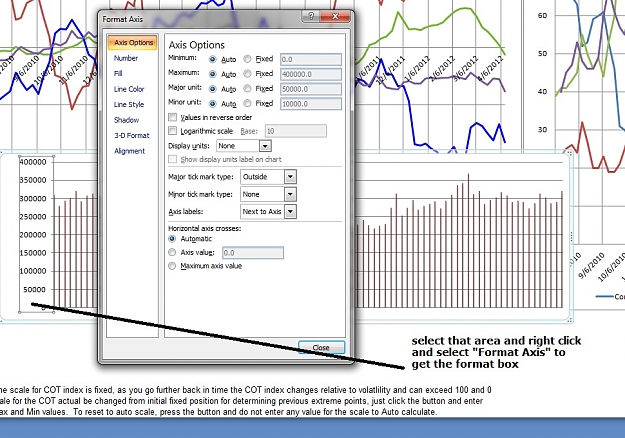625x438 pixels.
Task: Close the Format Axis dialog with X
Action: click(335, 16)
